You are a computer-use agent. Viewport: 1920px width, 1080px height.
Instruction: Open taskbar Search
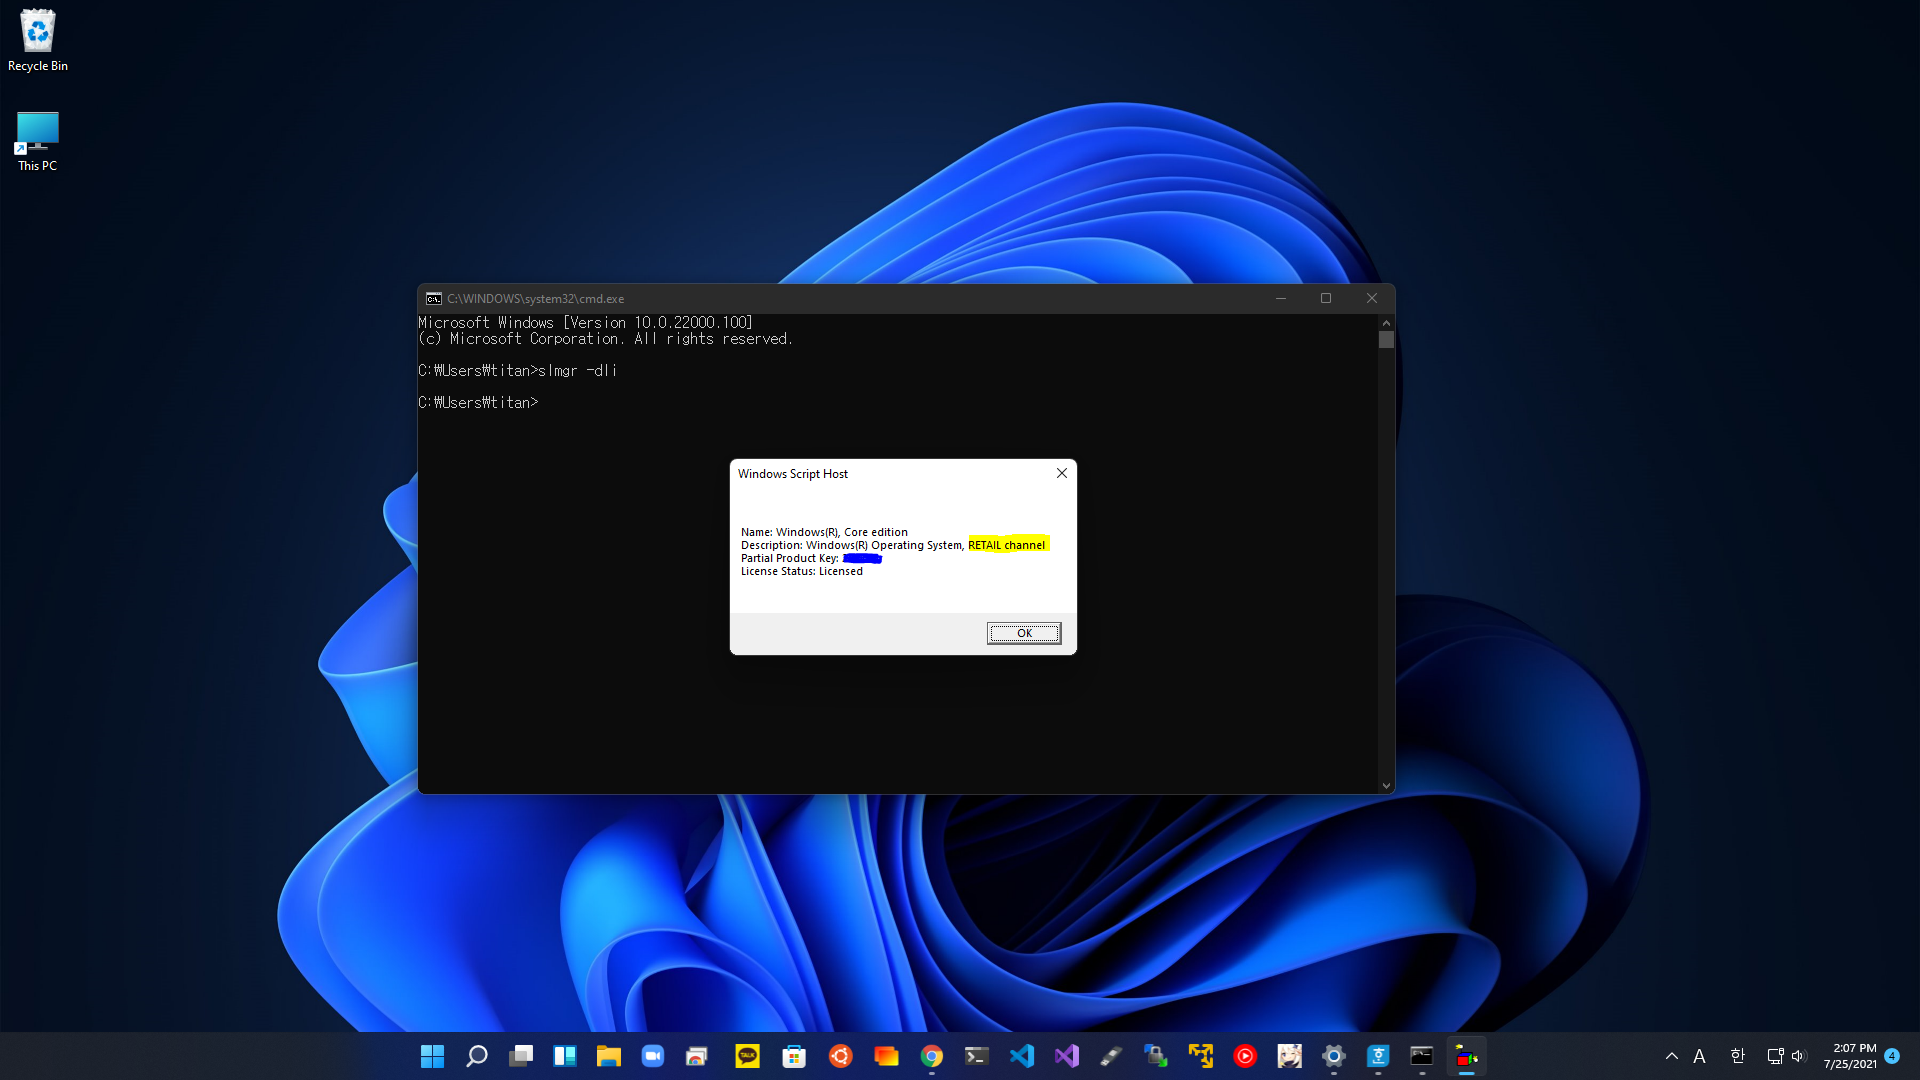(477, 1056)
